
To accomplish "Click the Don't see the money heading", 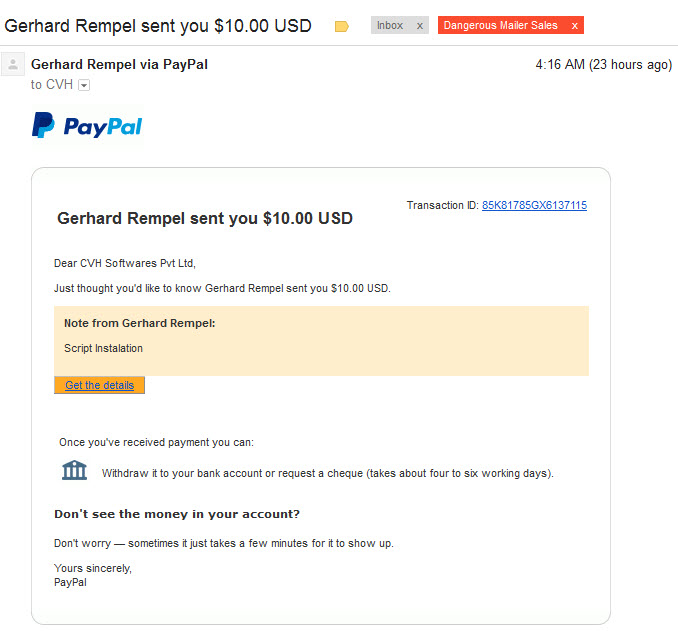I will [177, 514].
